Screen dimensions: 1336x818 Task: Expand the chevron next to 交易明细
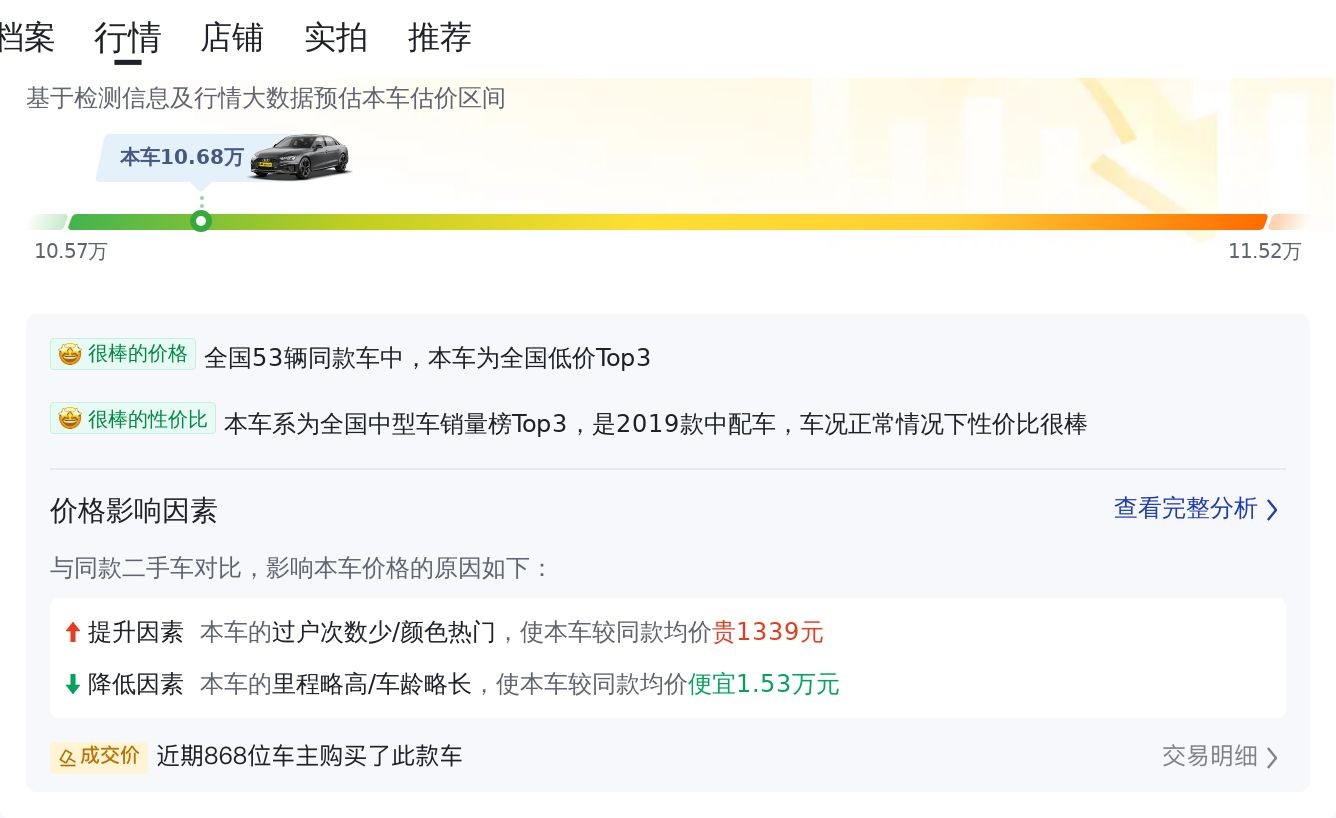pos(1272,757)
